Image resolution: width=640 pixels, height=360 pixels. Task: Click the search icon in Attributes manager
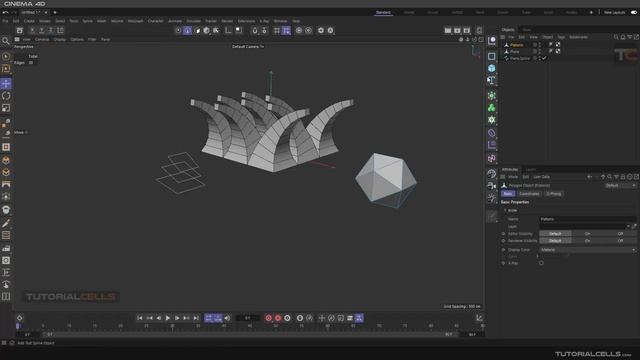coord(609,177)
